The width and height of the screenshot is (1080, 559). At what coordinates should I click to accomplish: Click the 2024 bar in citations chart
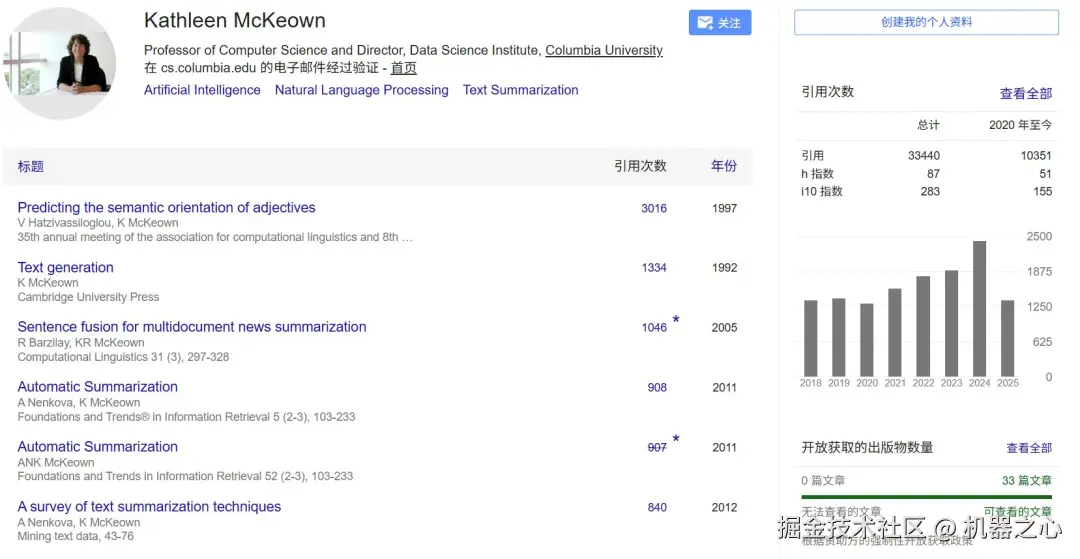(x=980, y=308)
